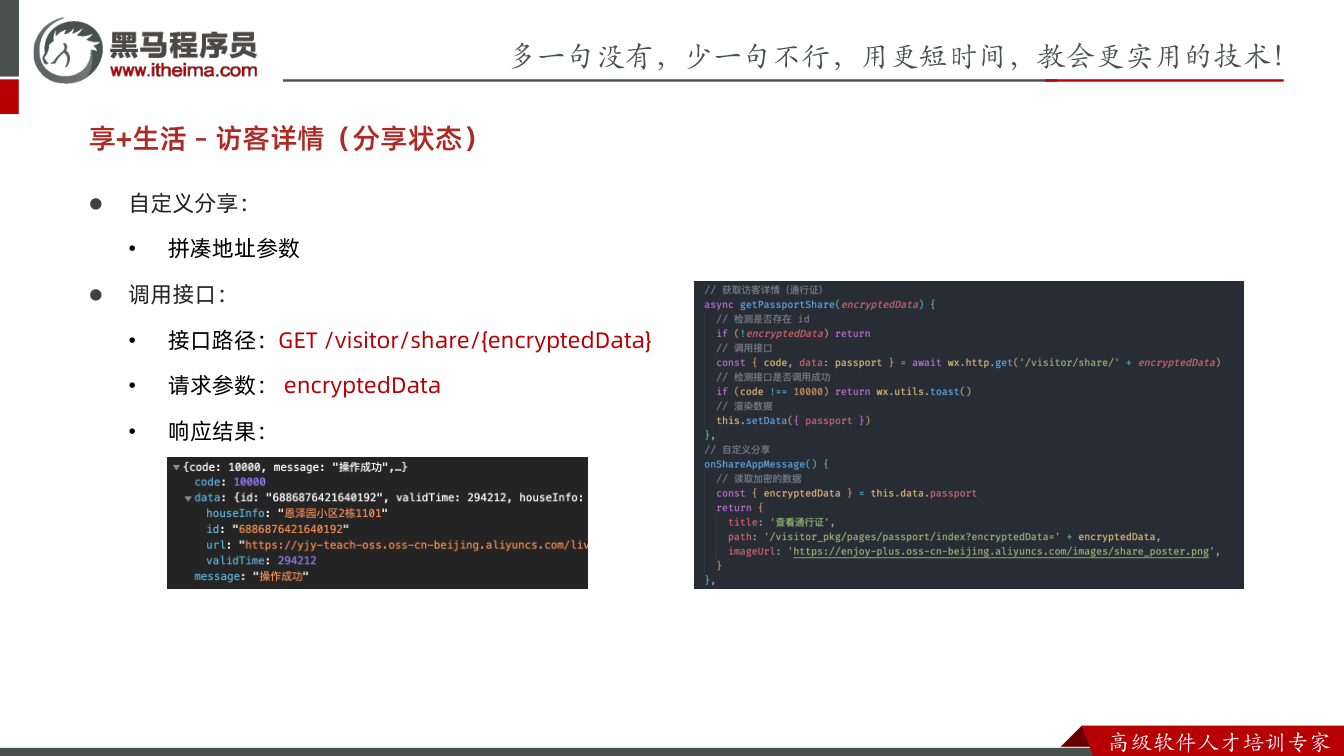Viewport: 1344px width, 756px height.
Task: Select the await wx.http.get('/visitor/share/' code line
Action: (968, 362)
